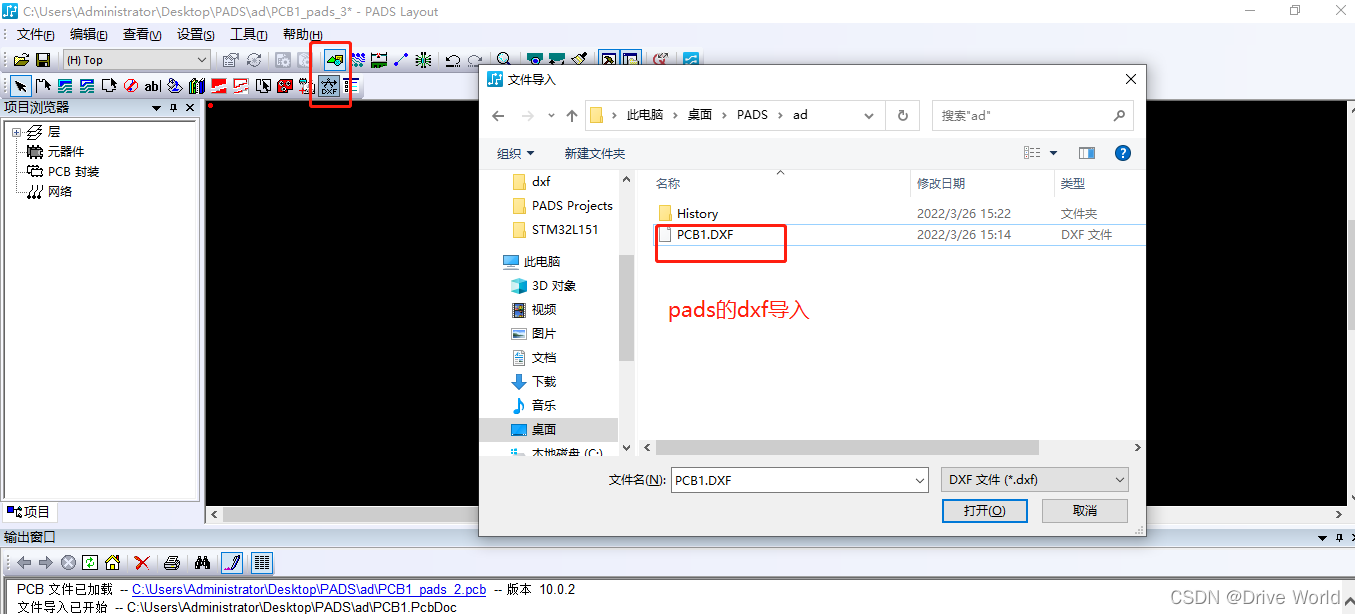Select the History folder in file list
This screenshot has height=614, width=1355.
(x=697, y=213)
